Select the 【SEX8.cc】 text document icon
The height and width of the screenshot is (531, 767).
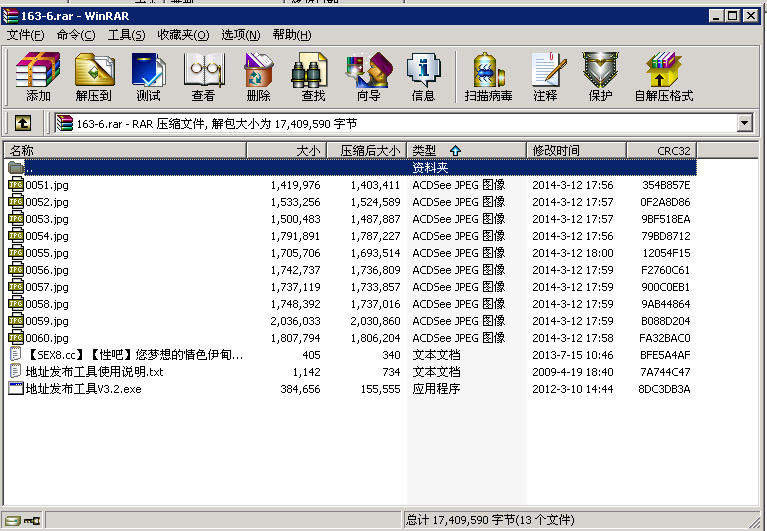pyautogui.click(x=16, y=354)
